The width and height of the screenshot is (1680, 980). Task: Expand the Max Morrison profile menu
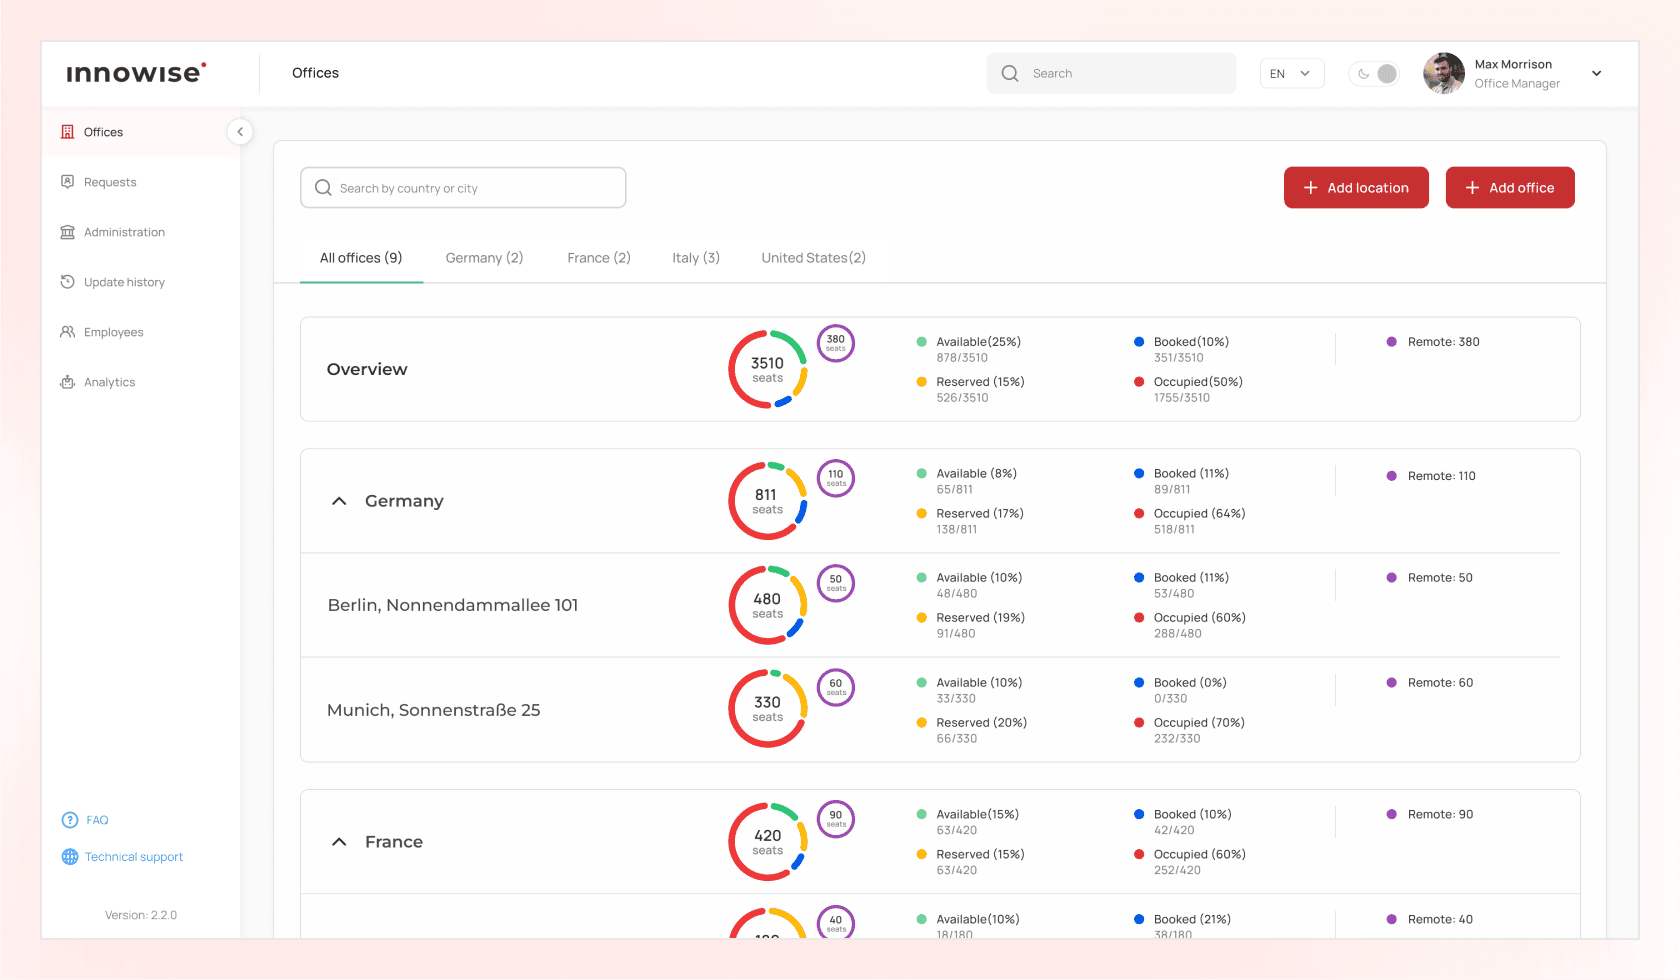(x=1597, y=73)
